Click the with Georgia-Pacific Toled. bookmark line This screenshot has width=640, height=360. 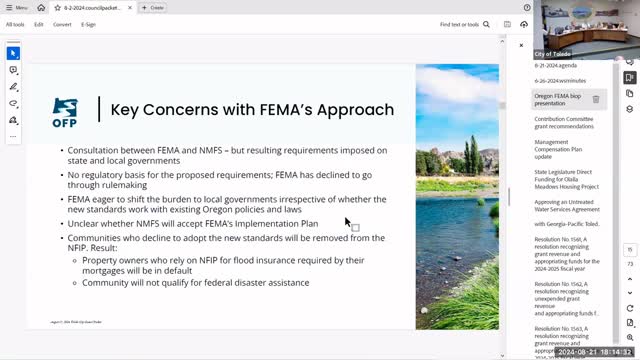(567, 224)
